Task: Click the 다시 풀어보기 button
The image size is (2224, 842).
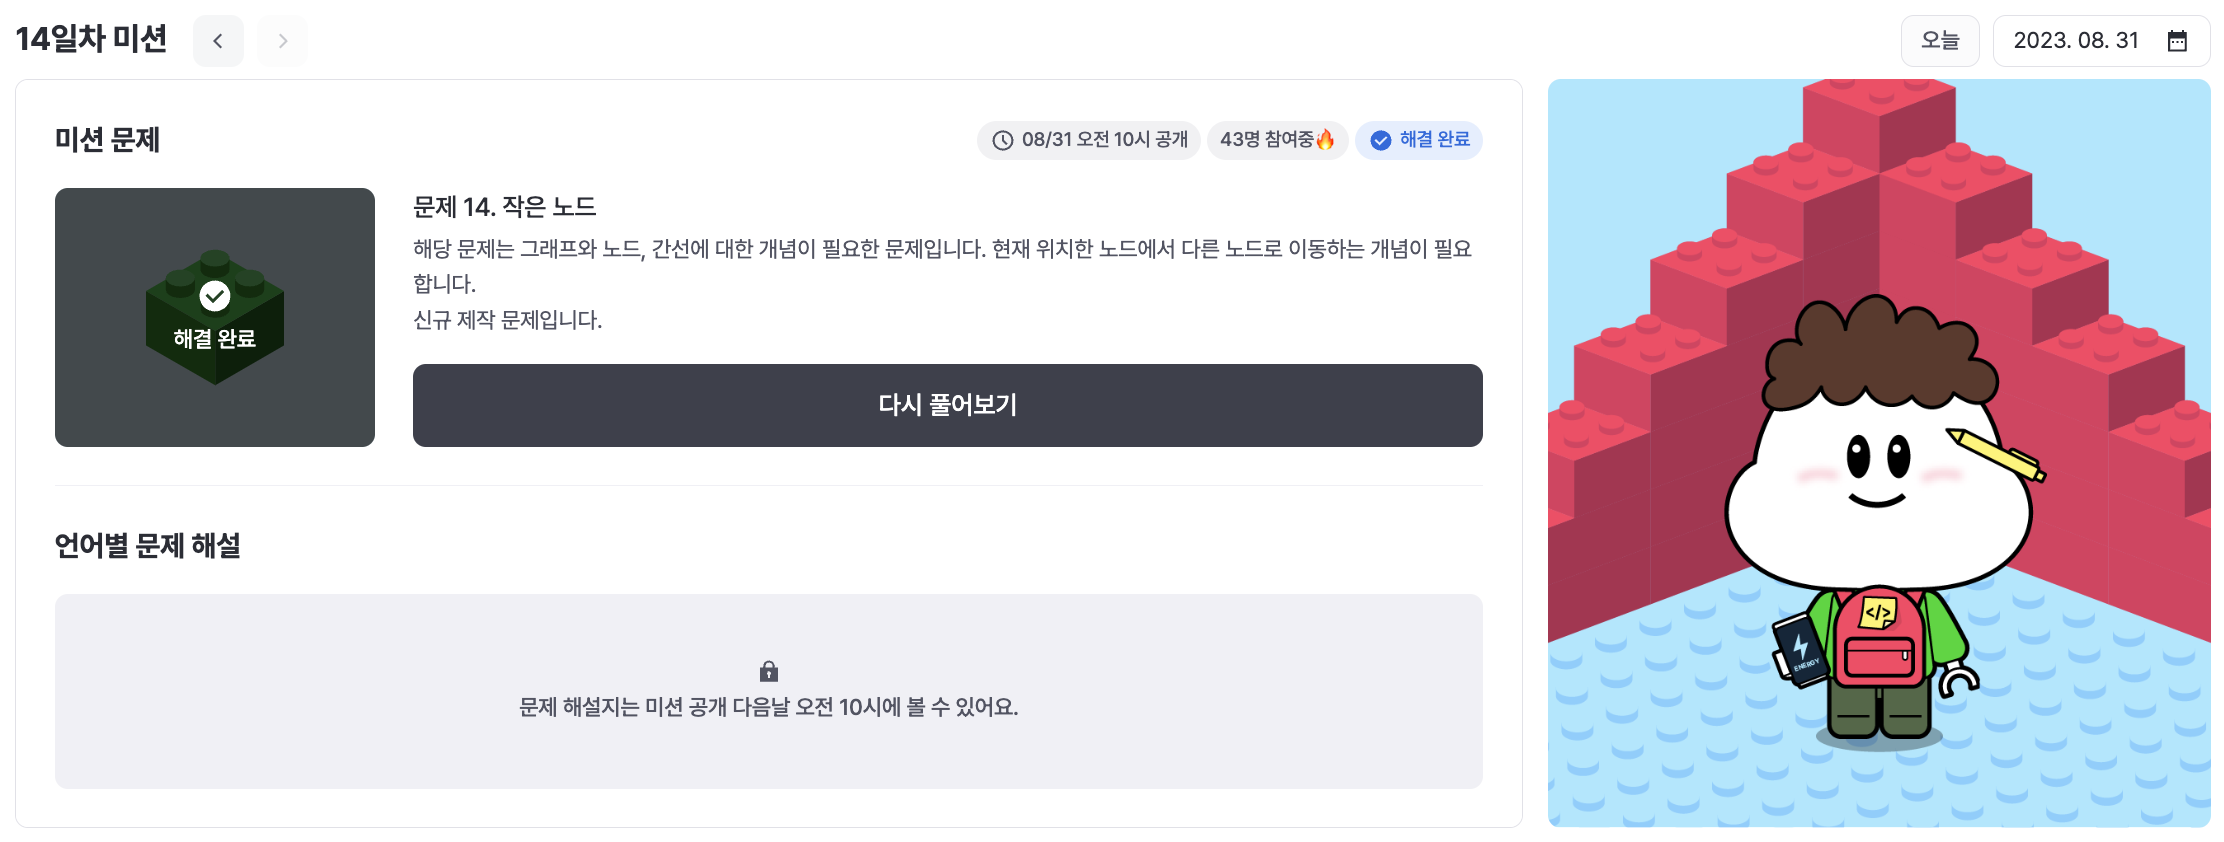Action: click(948, 405)
